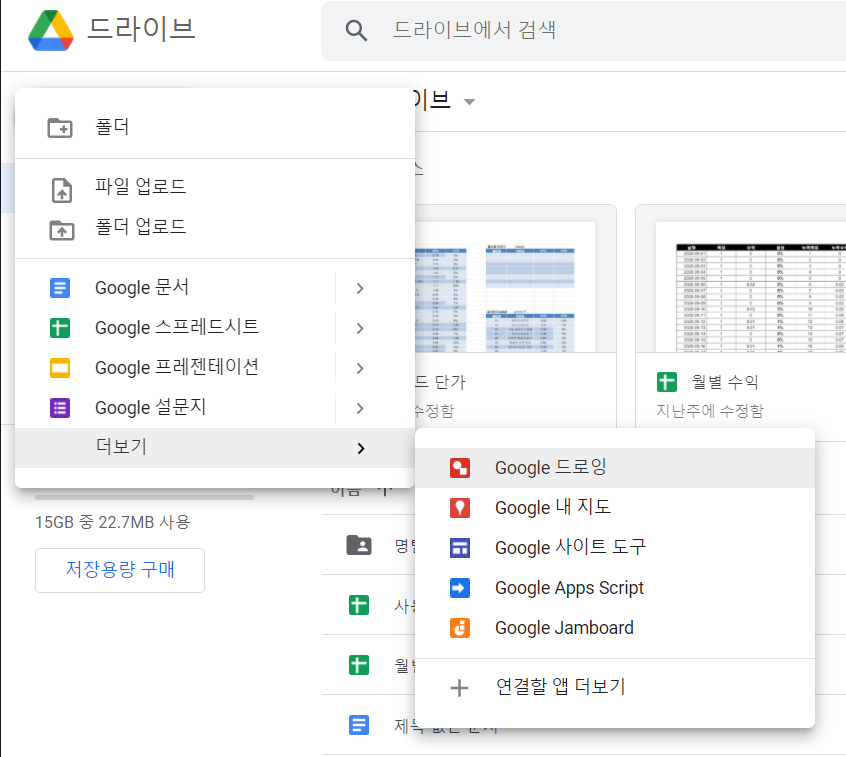Click the blue Google 문서 icon
846x757 pixels.
tap(60, 288)
